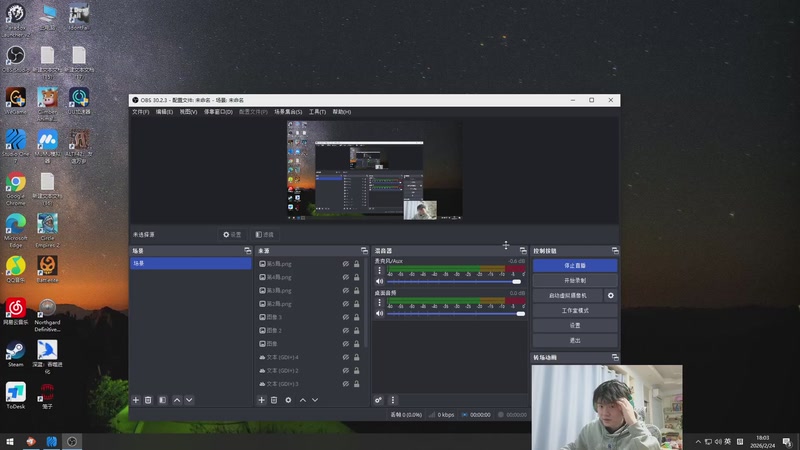The height and width of the screenshot is (450, 800).
Task: Open 视图(V) menu
Action: click(x=188, y=112)
